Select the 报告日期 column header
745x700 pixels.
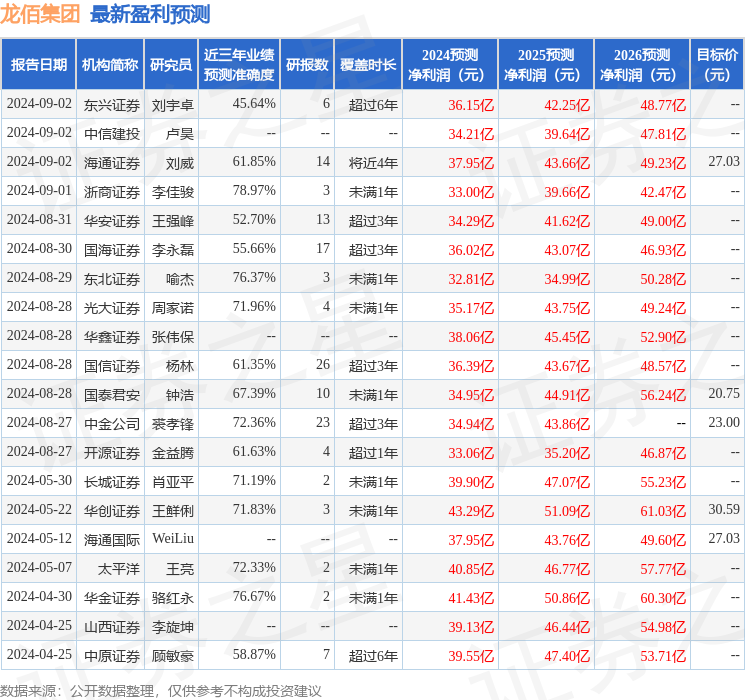38,65
